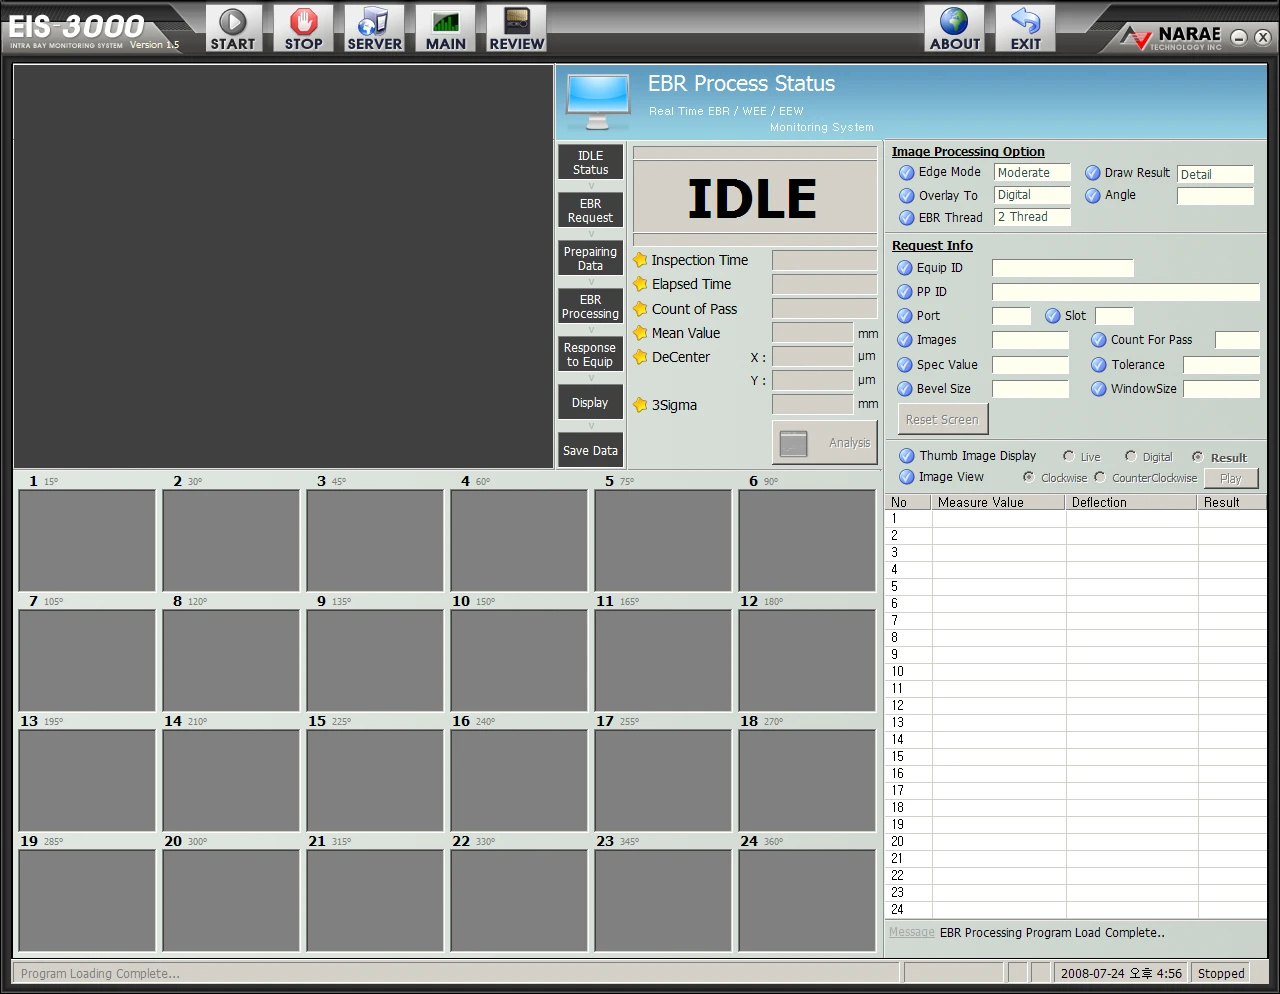The image size is (1280, 994).
Task: Select the CounterClockwise radio button
Action: click(x=1100, y=477)
